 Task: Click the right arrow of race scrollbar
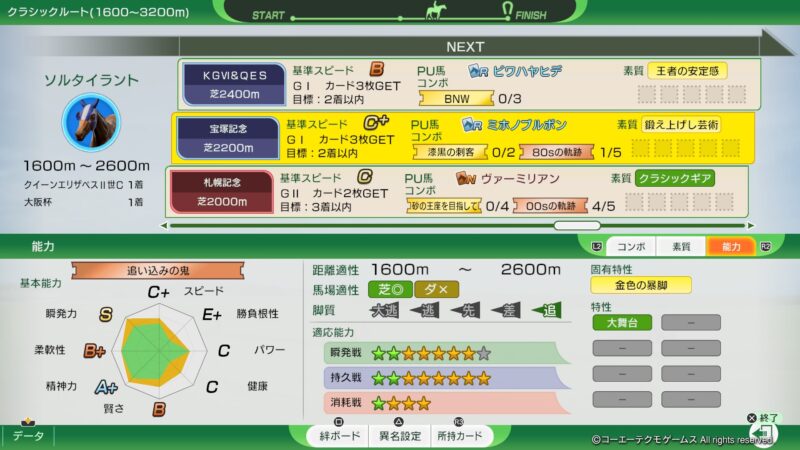751,226
